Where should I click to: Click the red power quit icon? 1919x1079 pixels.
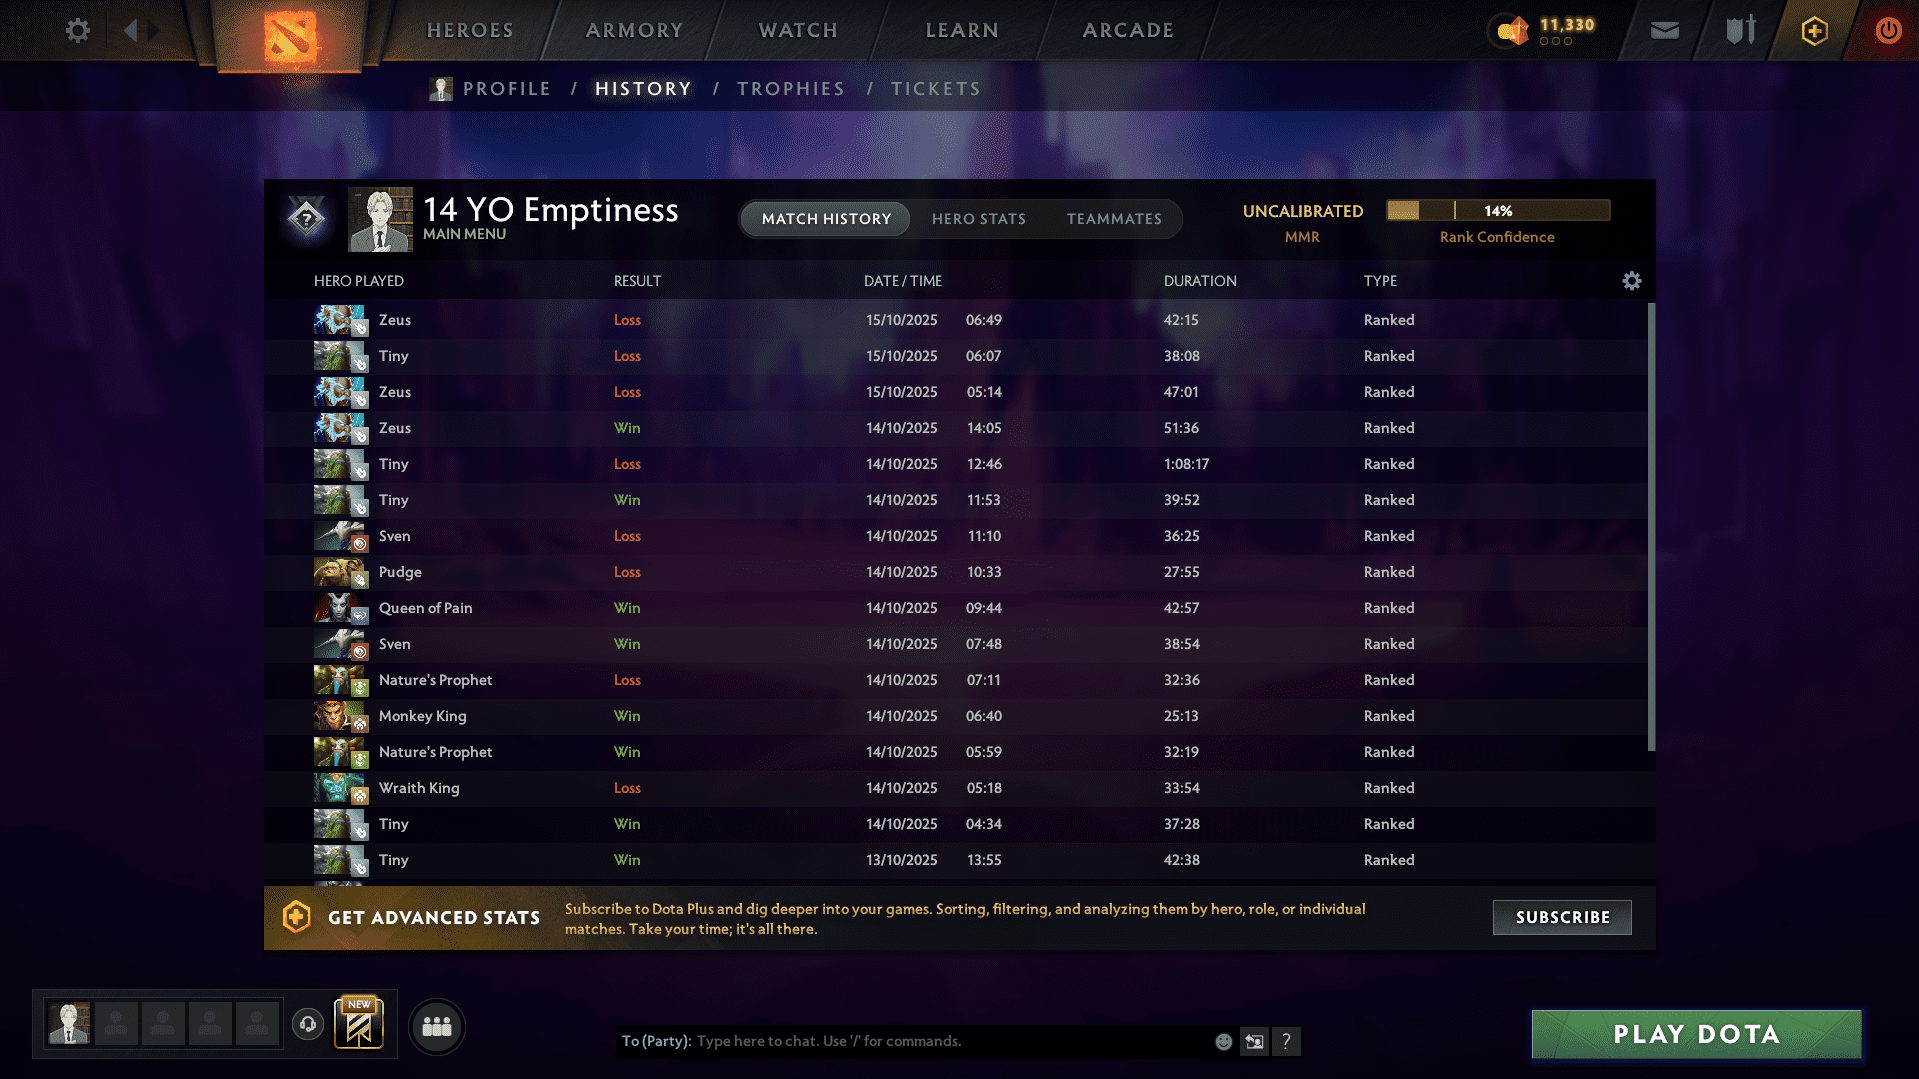(x=1888, y=30)
